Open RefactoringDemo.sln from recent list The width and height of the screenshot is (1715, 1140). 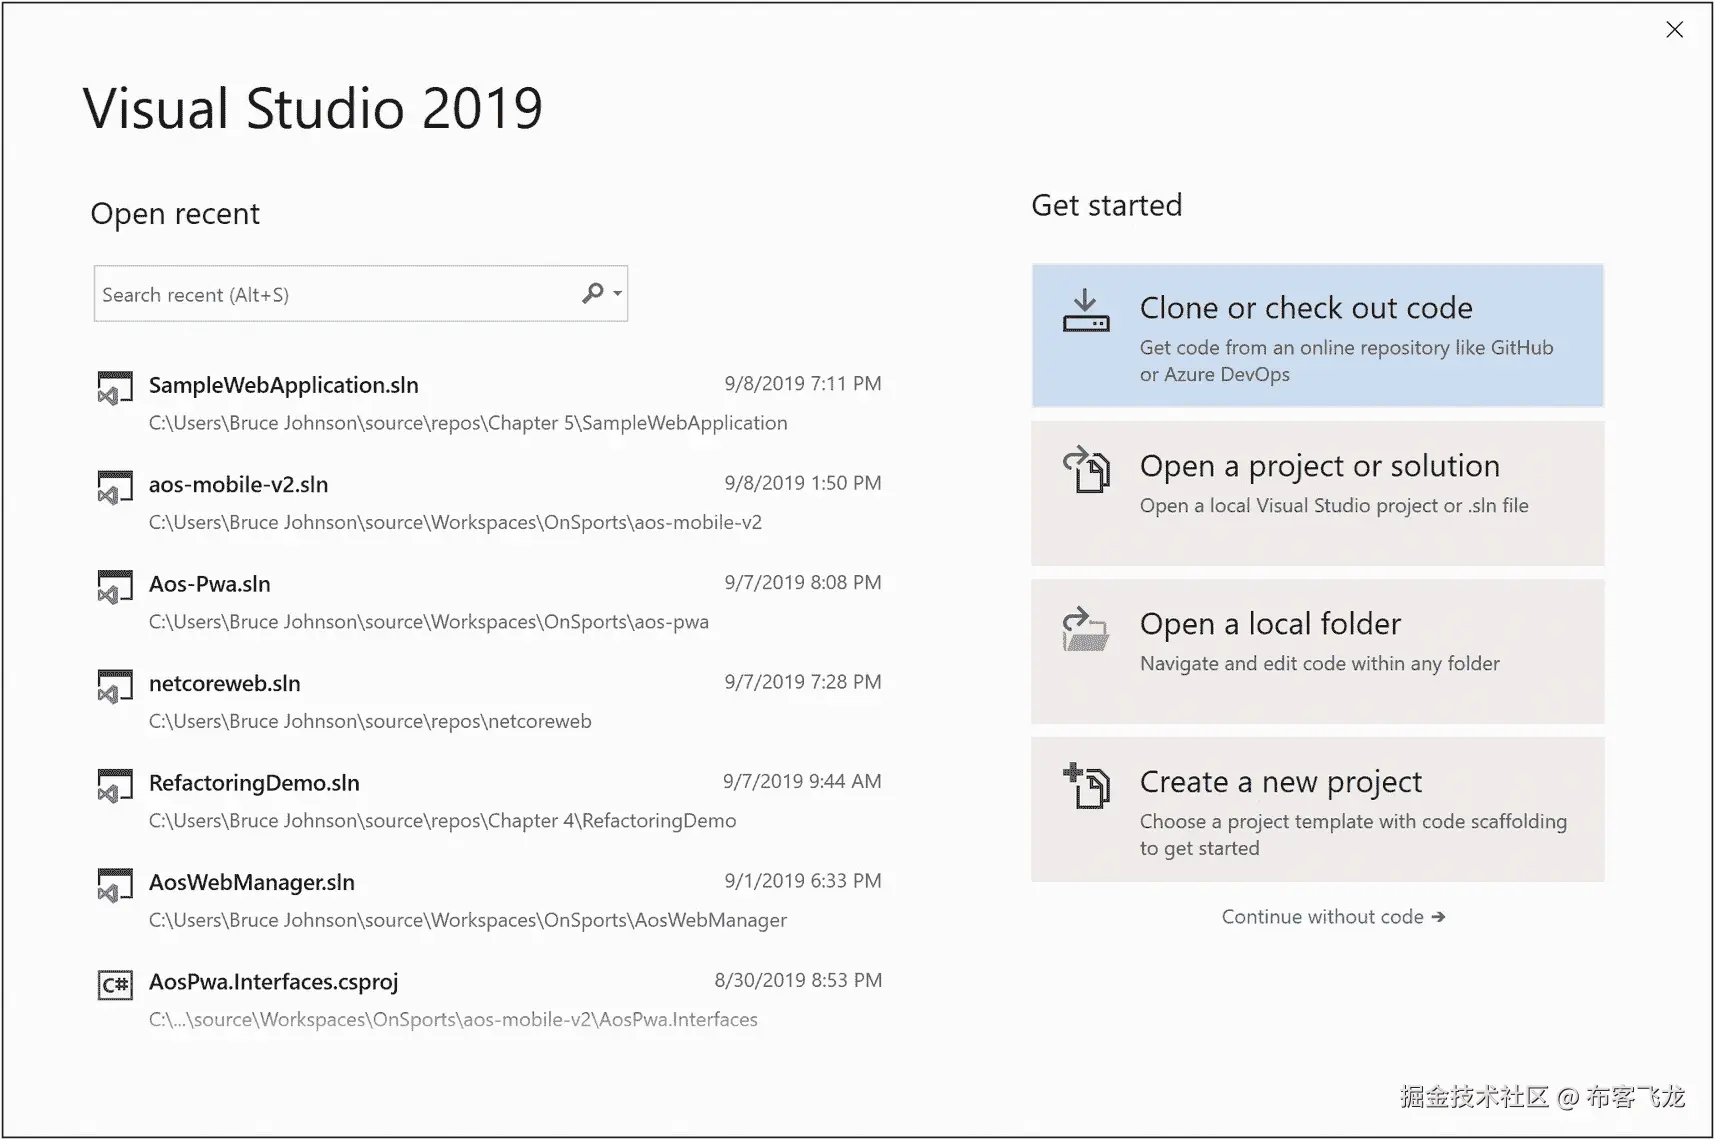pos(254,783)
